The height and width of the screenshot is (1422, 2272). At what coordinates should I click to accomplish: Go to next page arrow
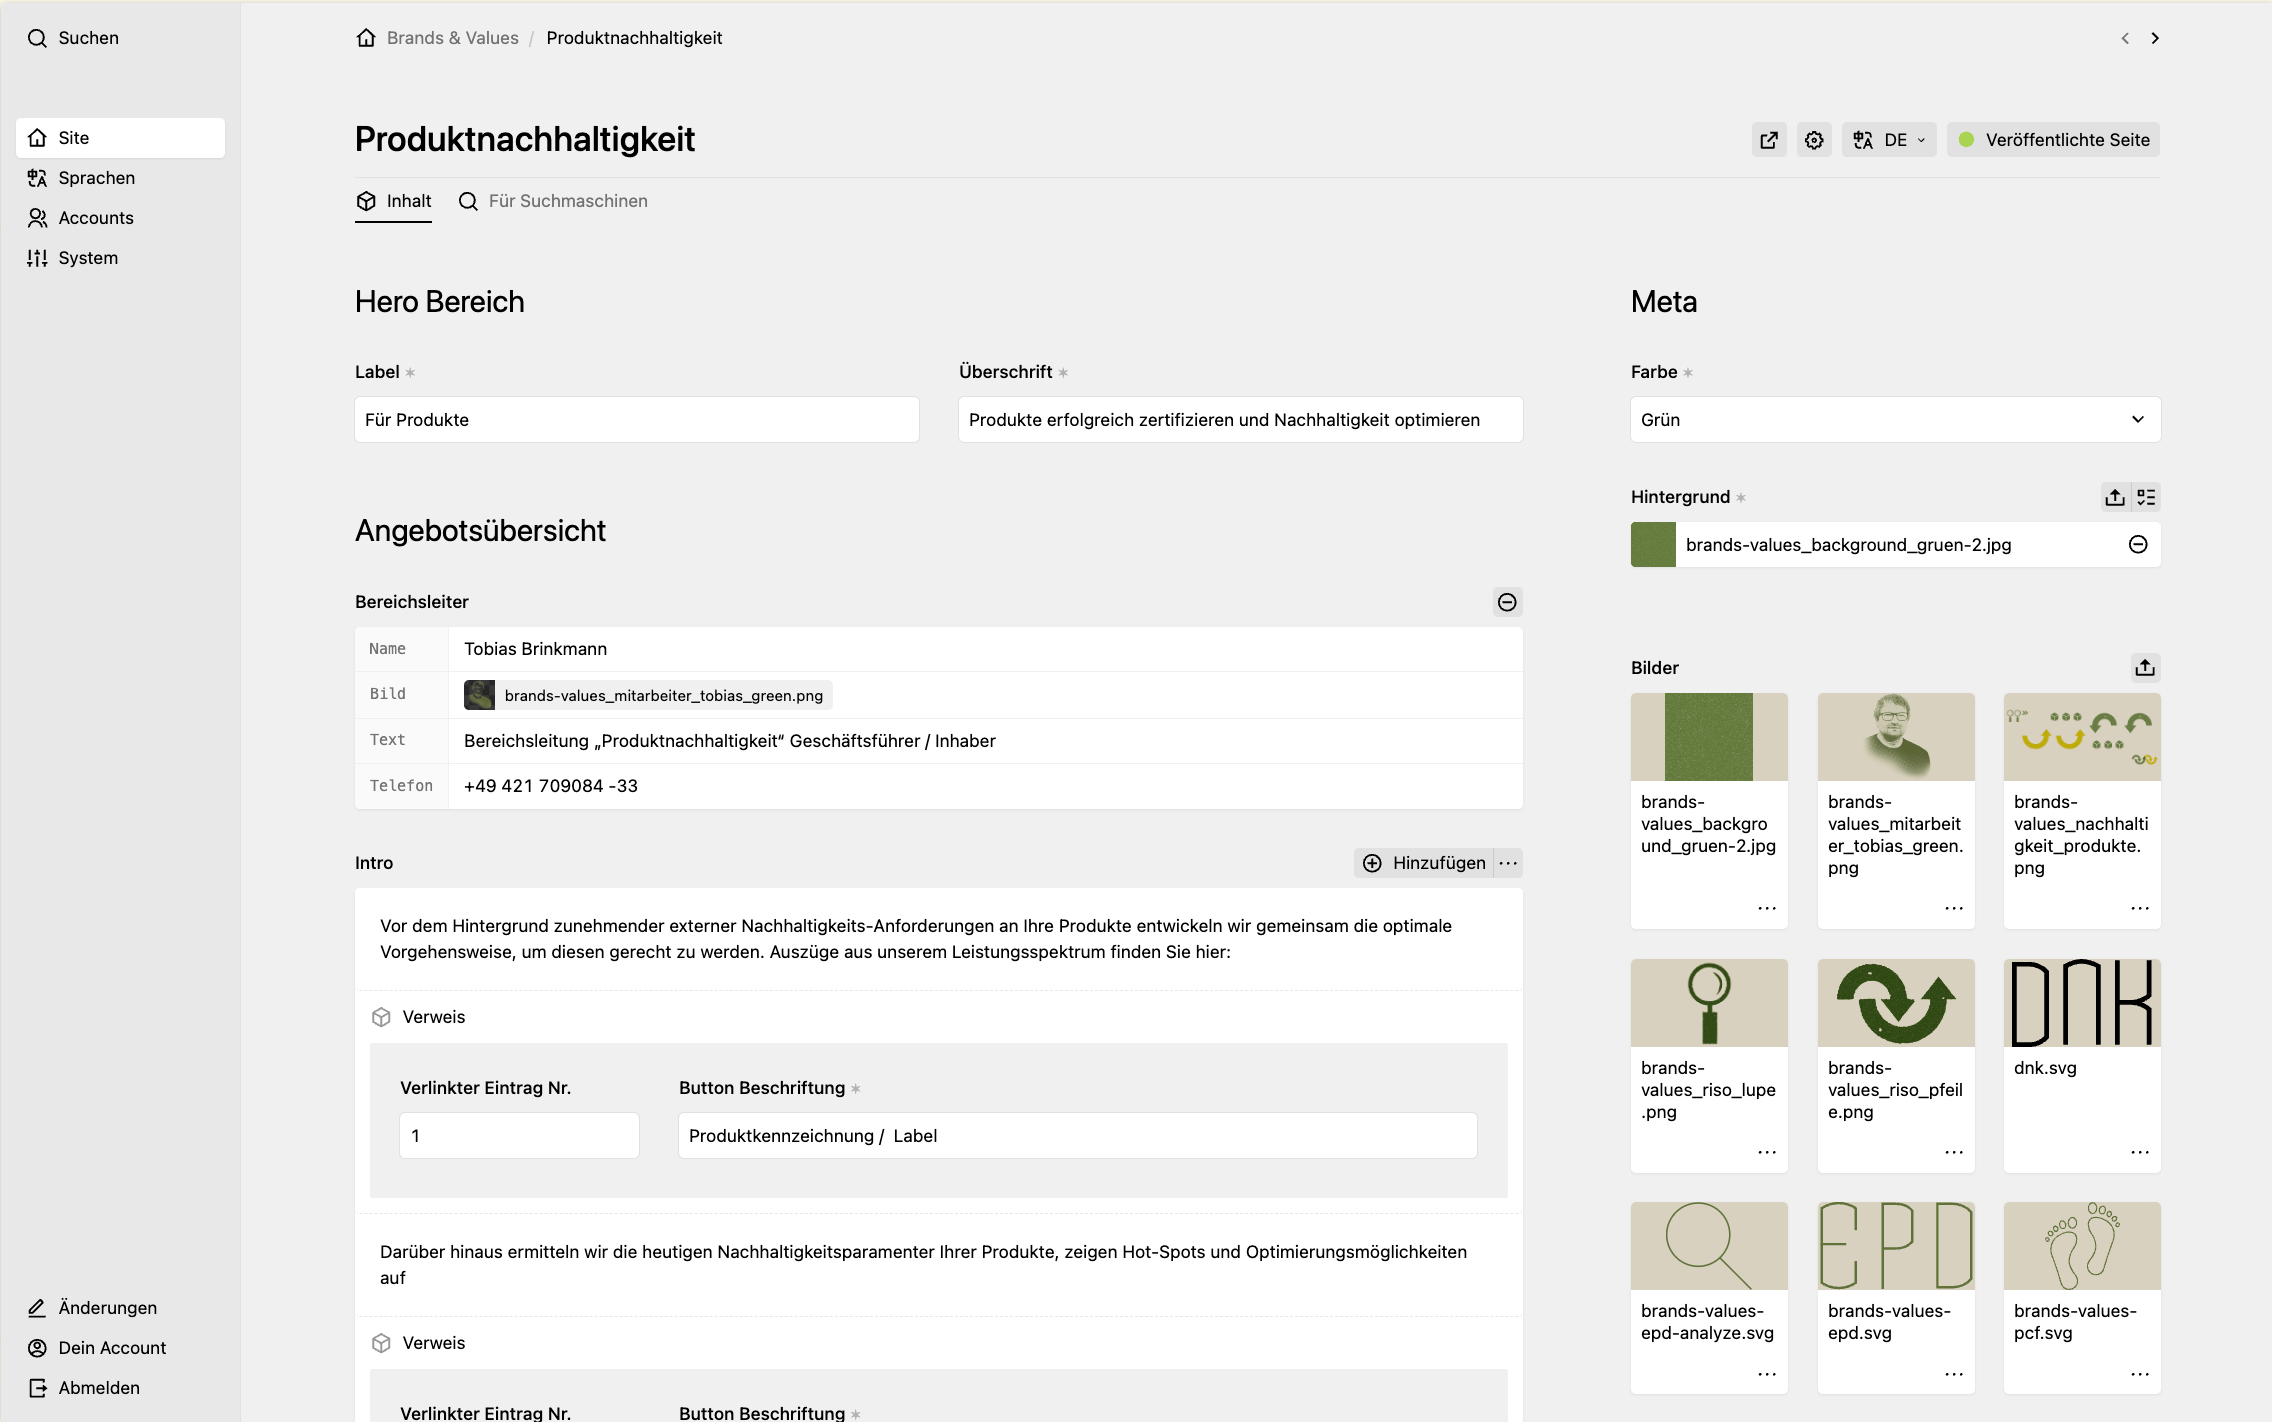click(x=2155, y=38)
